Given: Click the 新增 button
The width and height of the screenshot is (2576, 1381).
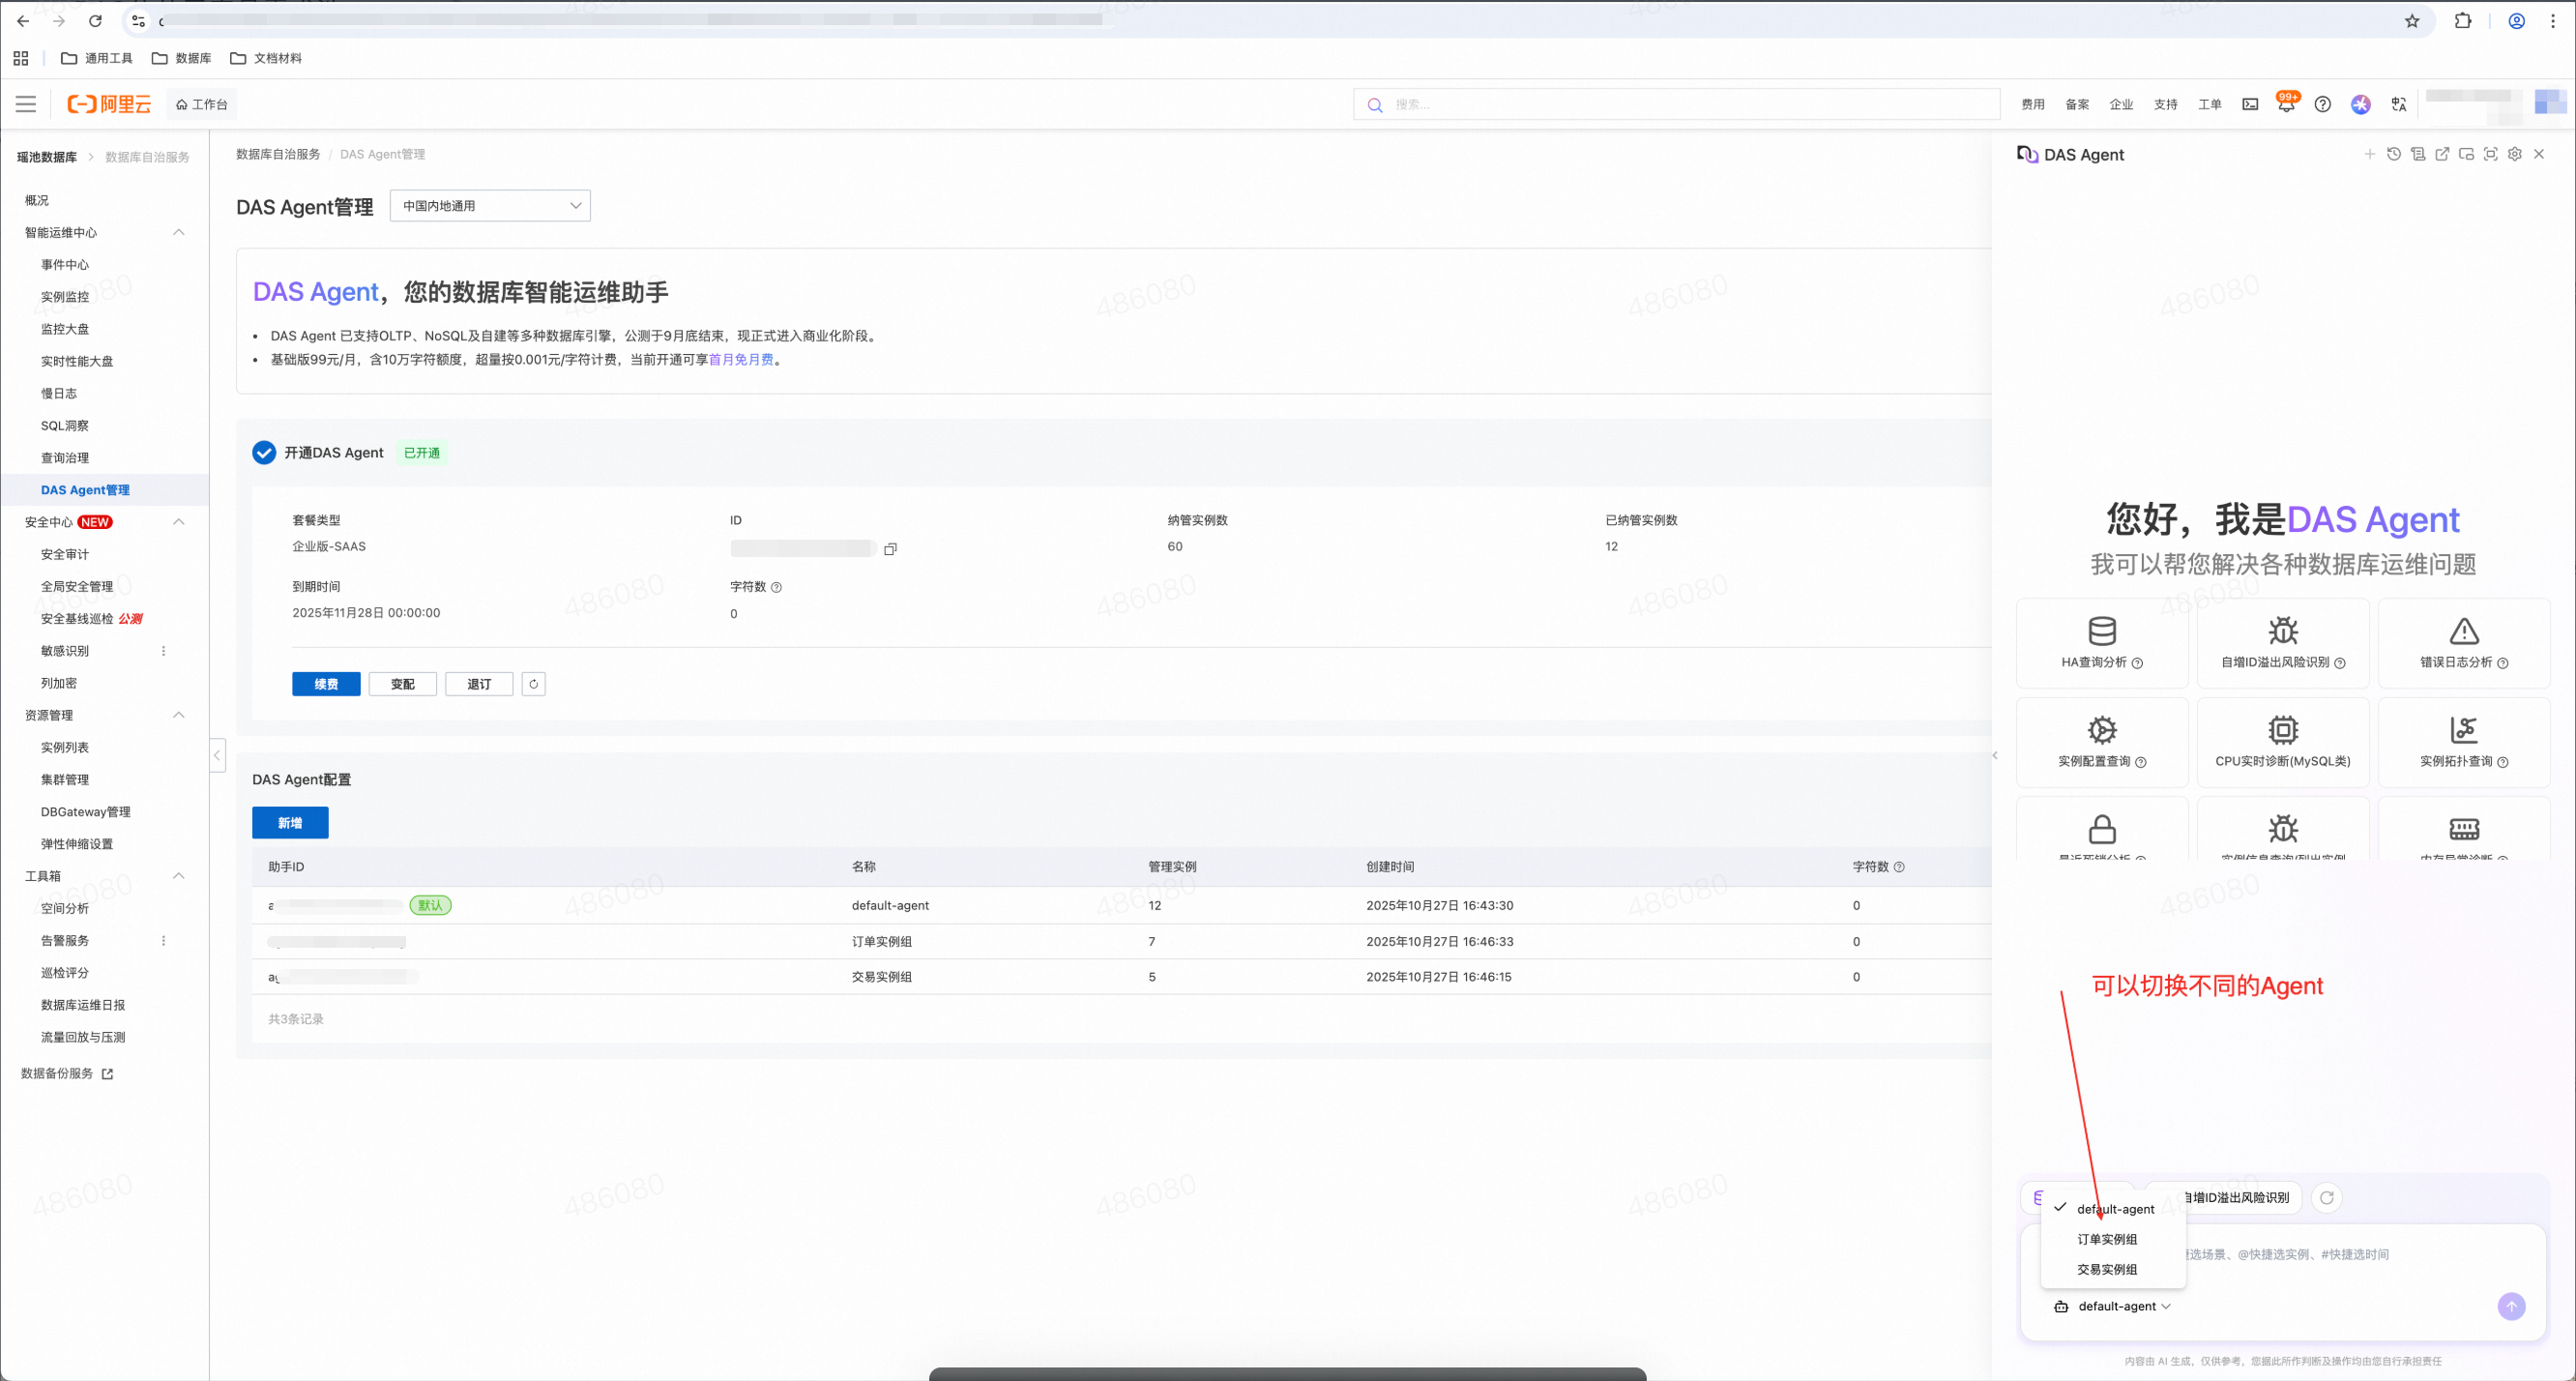Looking at the screenshot, I should [290, 823].
